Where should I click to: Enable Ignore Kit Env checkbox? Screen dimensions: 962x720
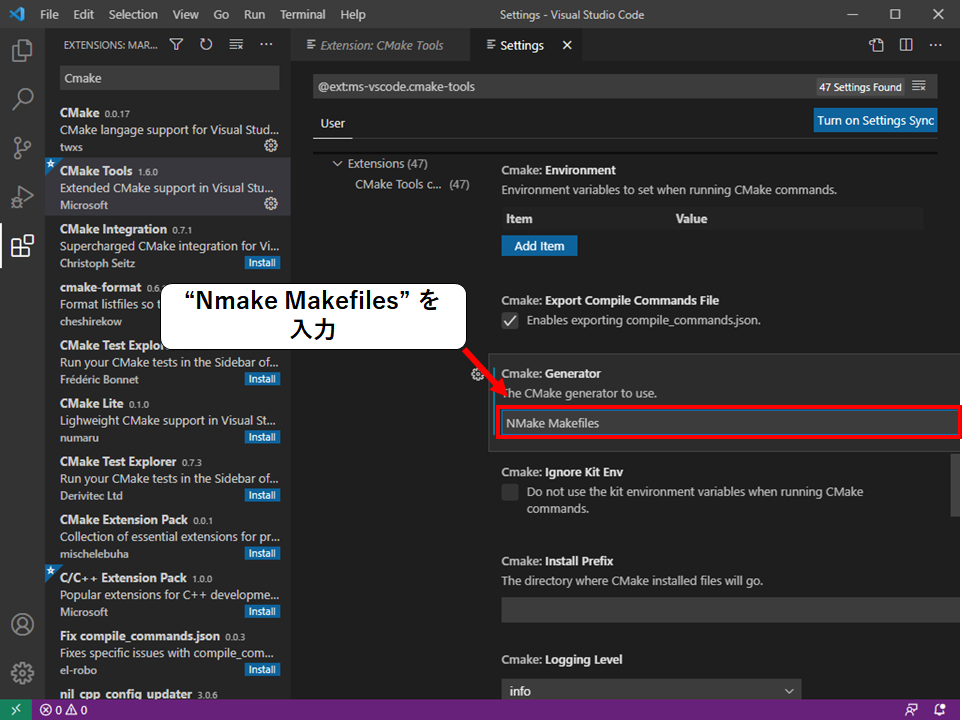[x=510, y=492]
